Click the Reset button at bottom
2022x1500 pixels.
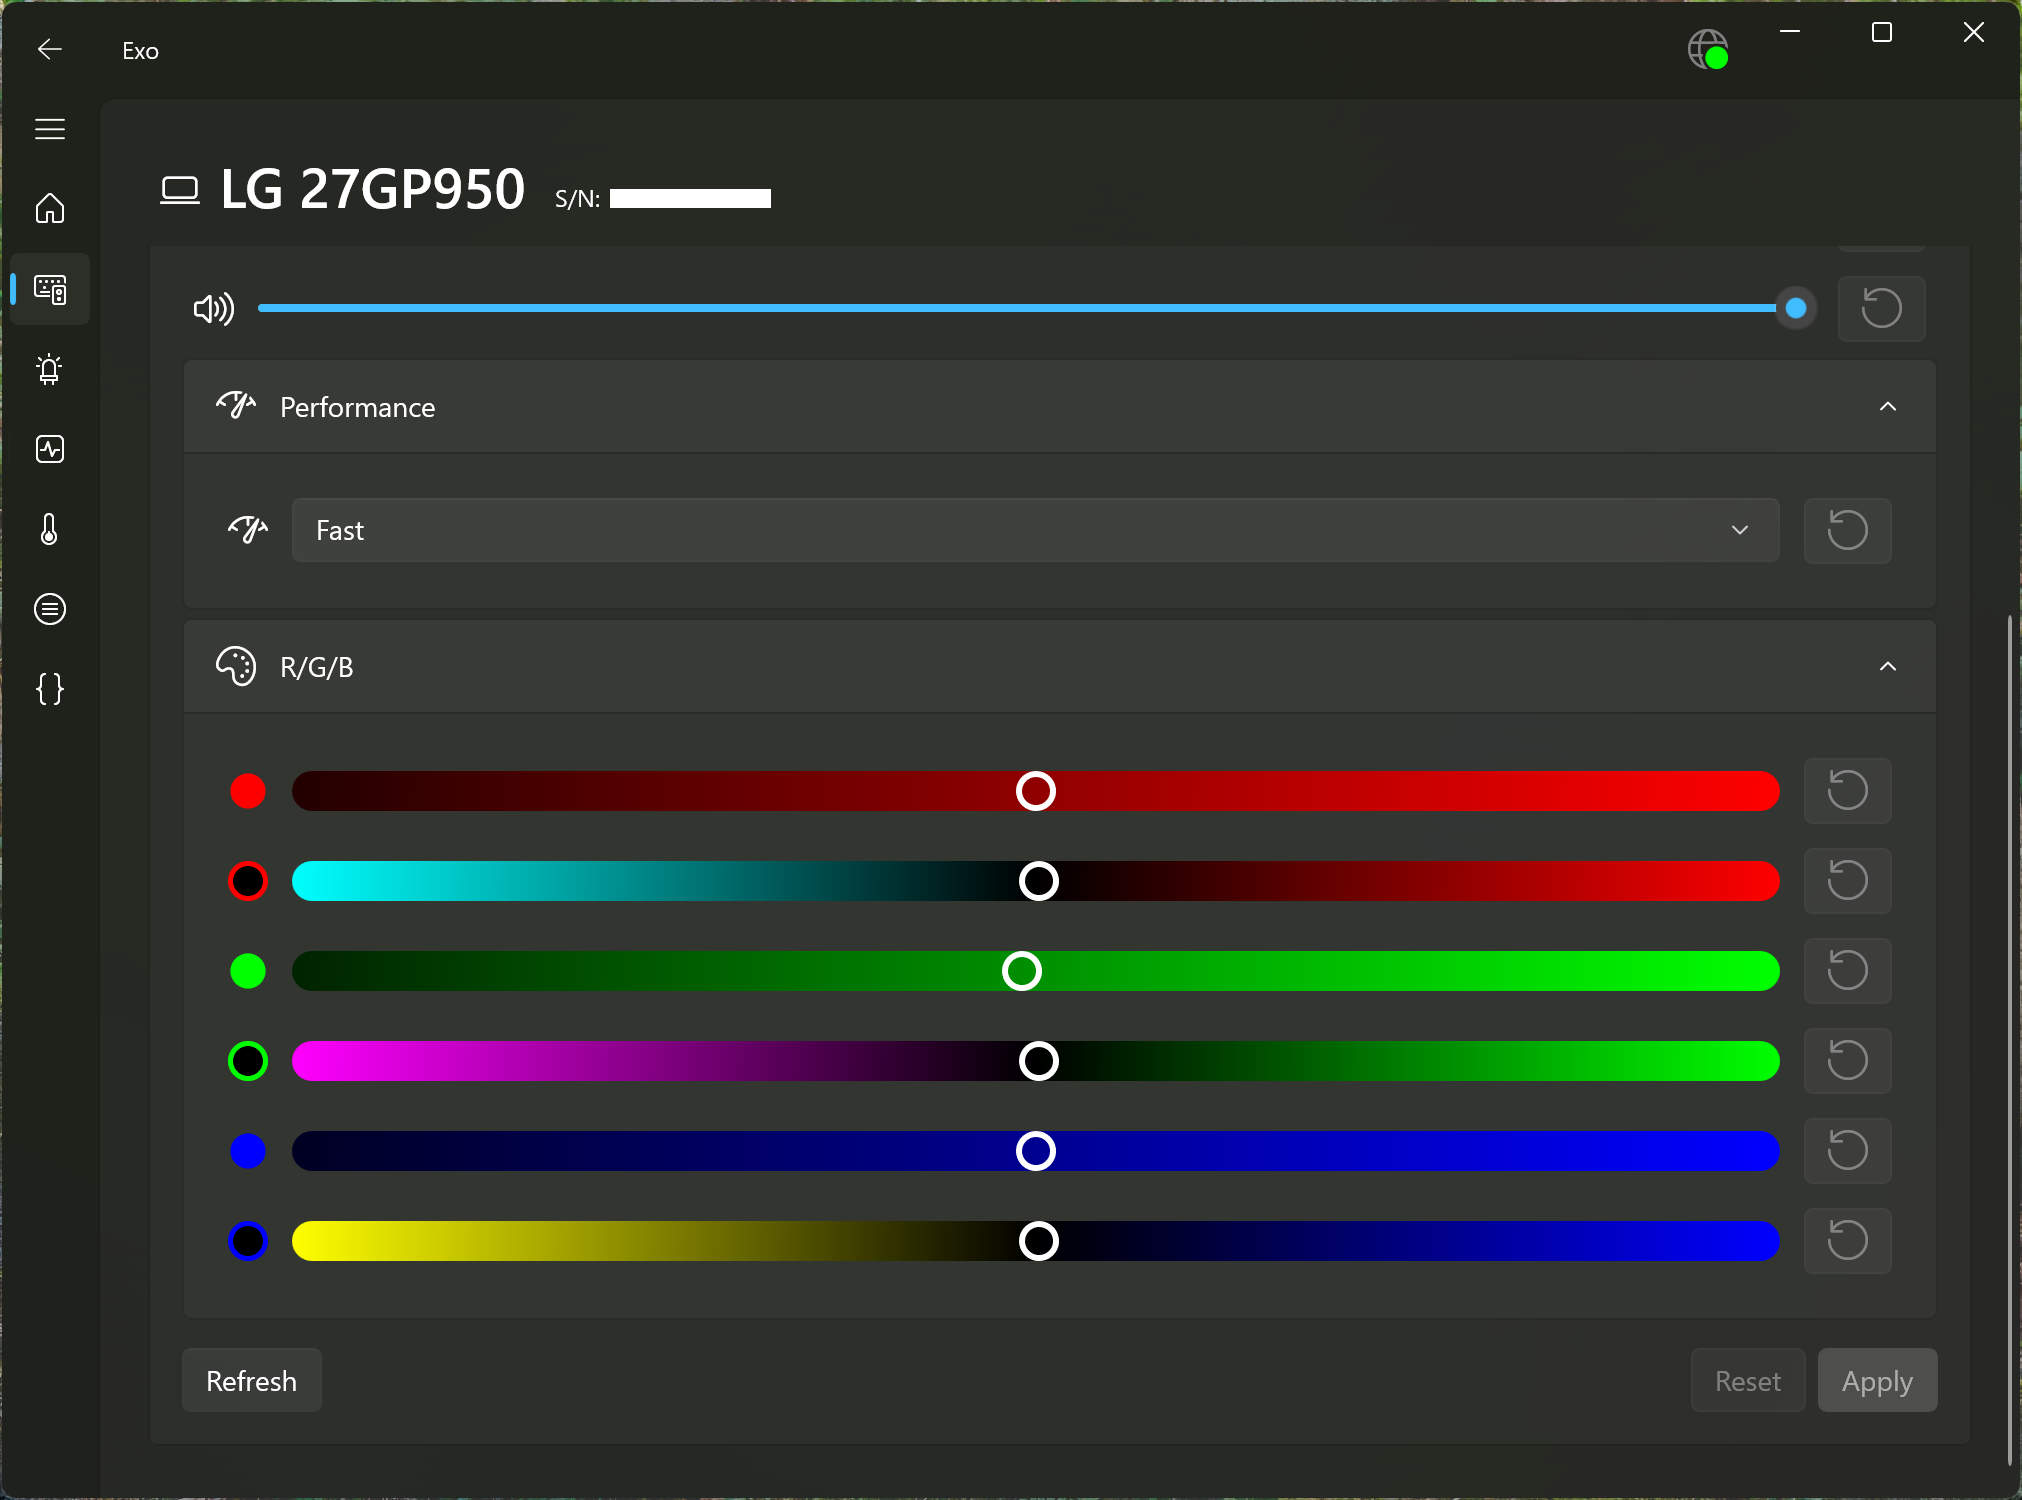pos(1747,1381)
